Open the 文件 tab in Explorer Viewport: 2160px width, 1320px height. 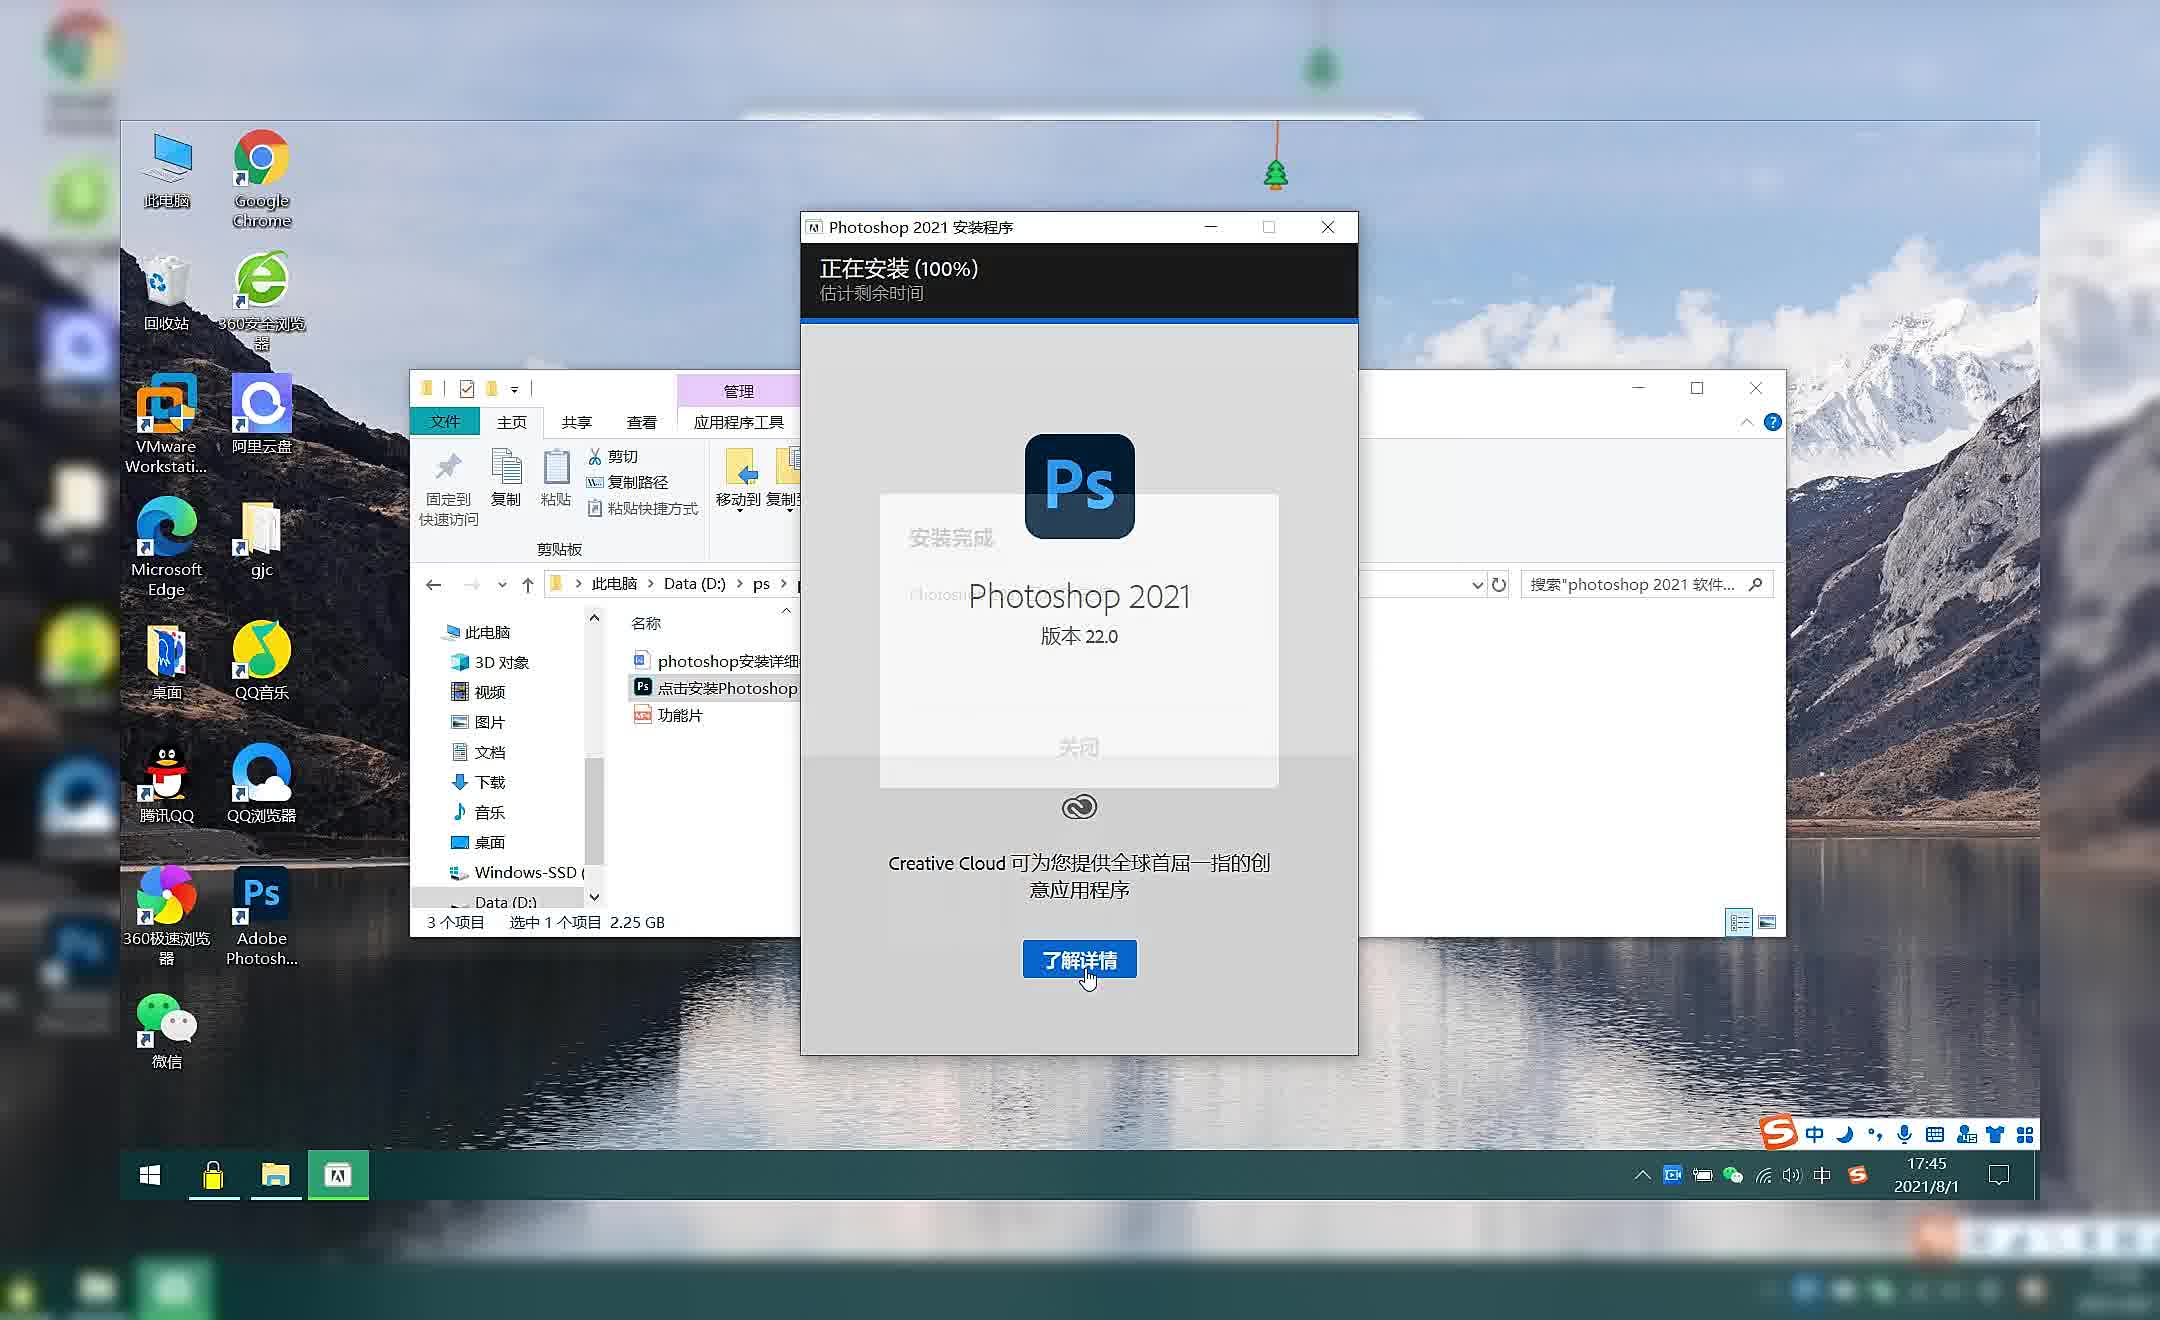click(445, 422)
